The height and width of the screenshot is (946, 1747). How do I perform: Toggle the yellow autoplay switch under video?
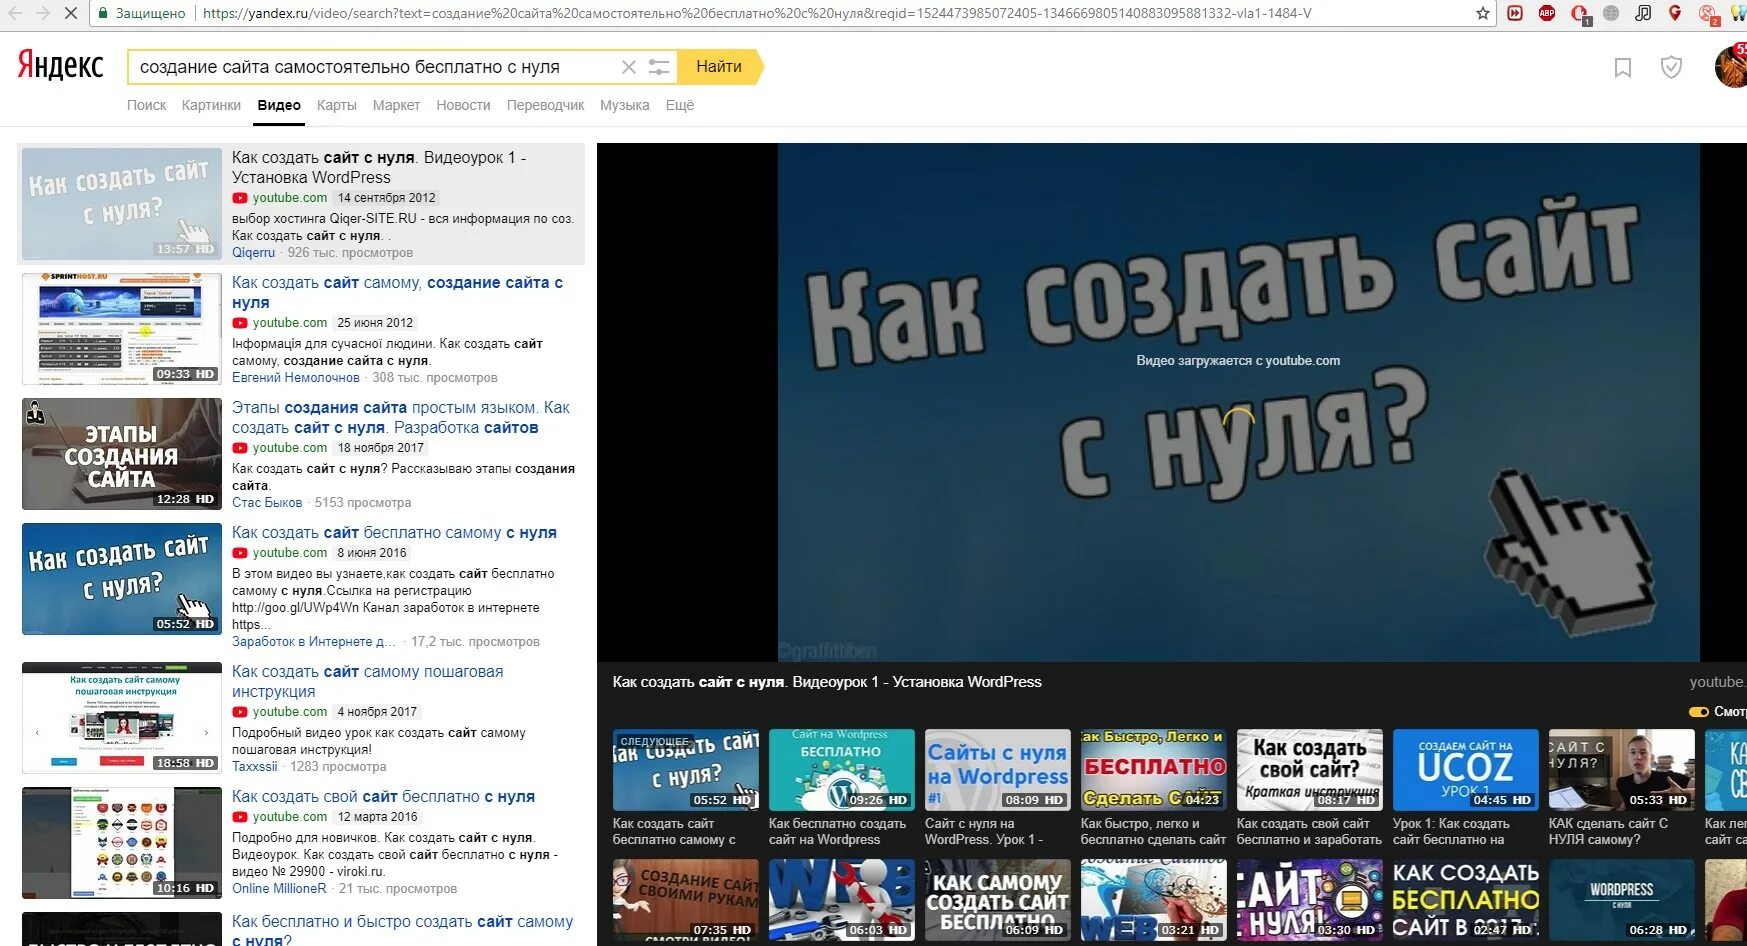coord(1698,712)
